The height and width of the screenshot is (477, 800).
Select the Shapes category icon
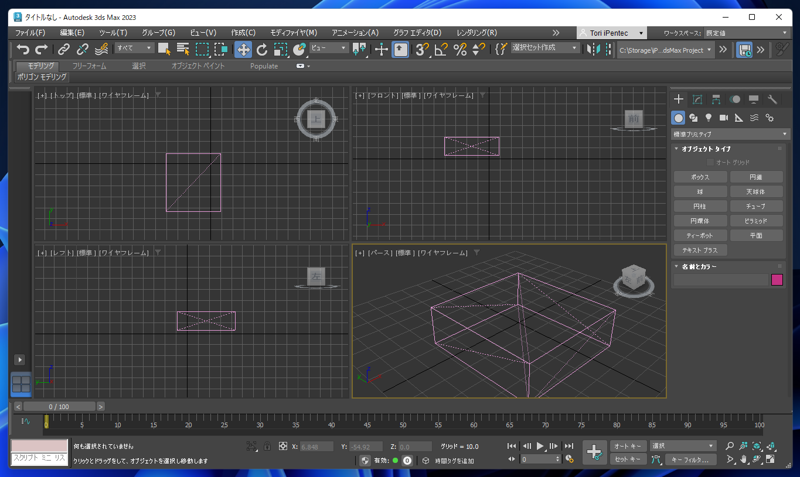click(x=693, y=118)
